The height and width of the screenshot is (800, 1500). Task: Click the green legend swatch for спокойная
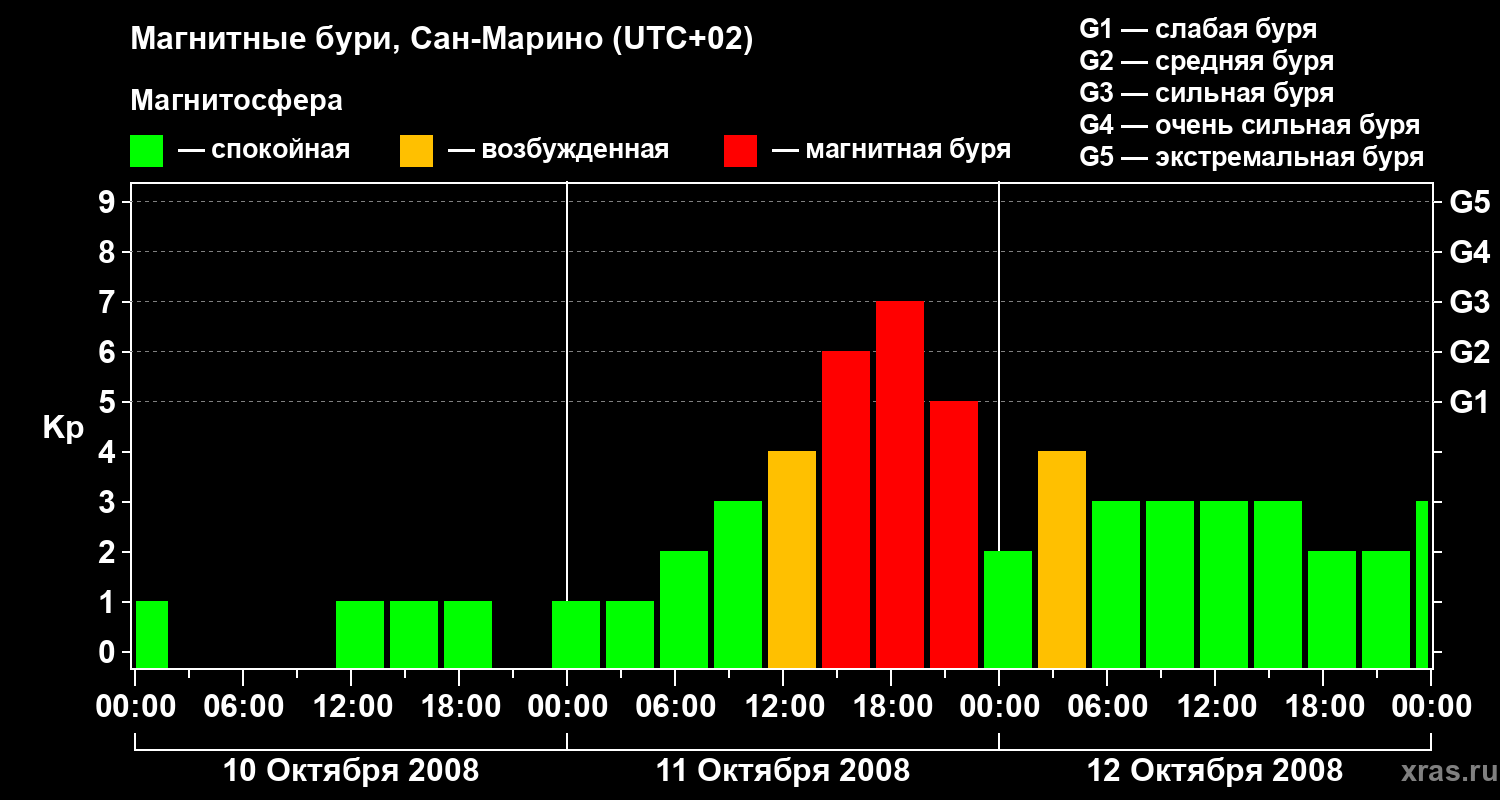(x=146, y=150)
